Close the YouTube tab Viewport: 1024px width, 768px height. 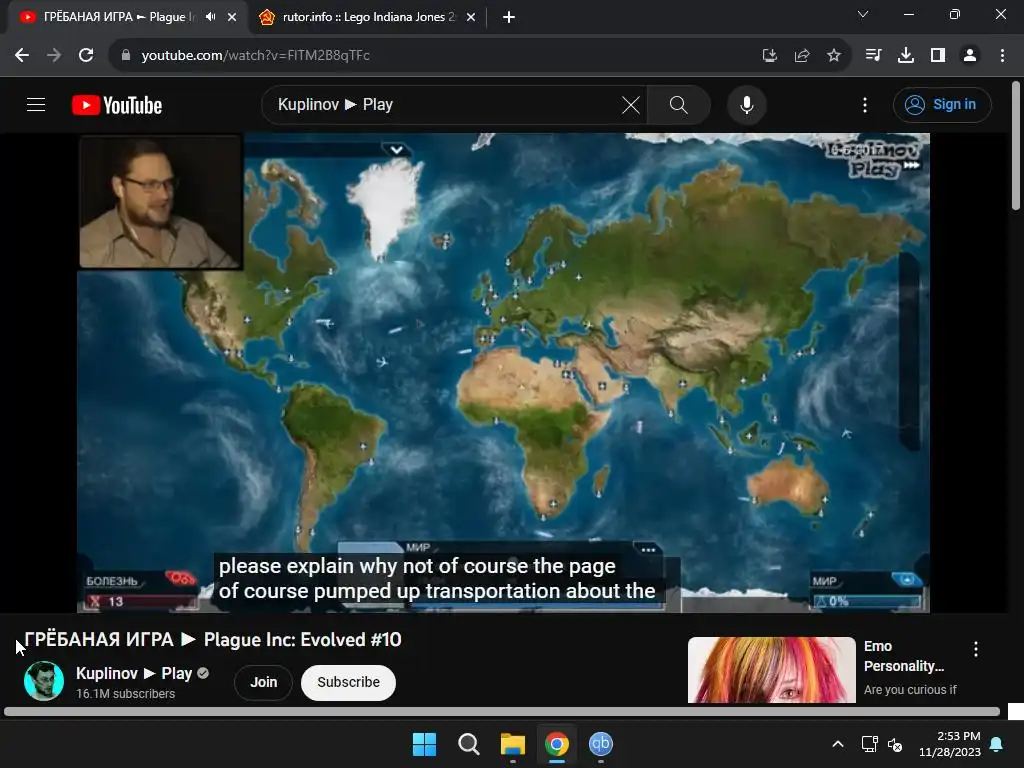point(232,18)
